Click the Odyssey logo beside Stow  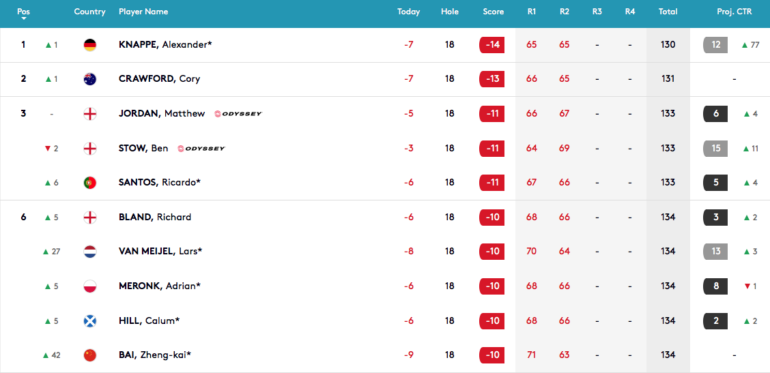pos(201,148)
